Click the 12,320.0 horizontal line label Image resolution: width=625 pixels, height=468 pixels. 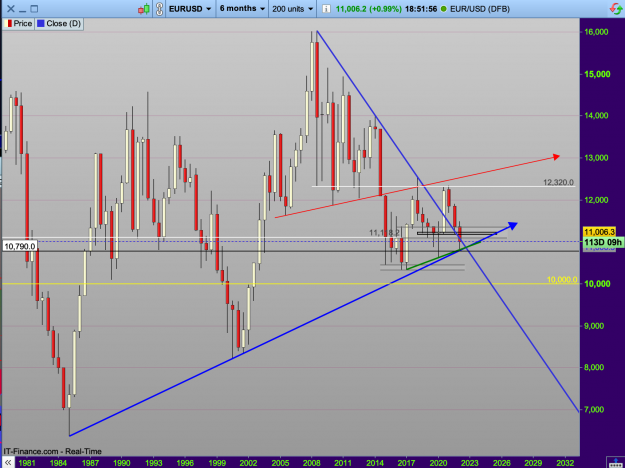[558, 183]
